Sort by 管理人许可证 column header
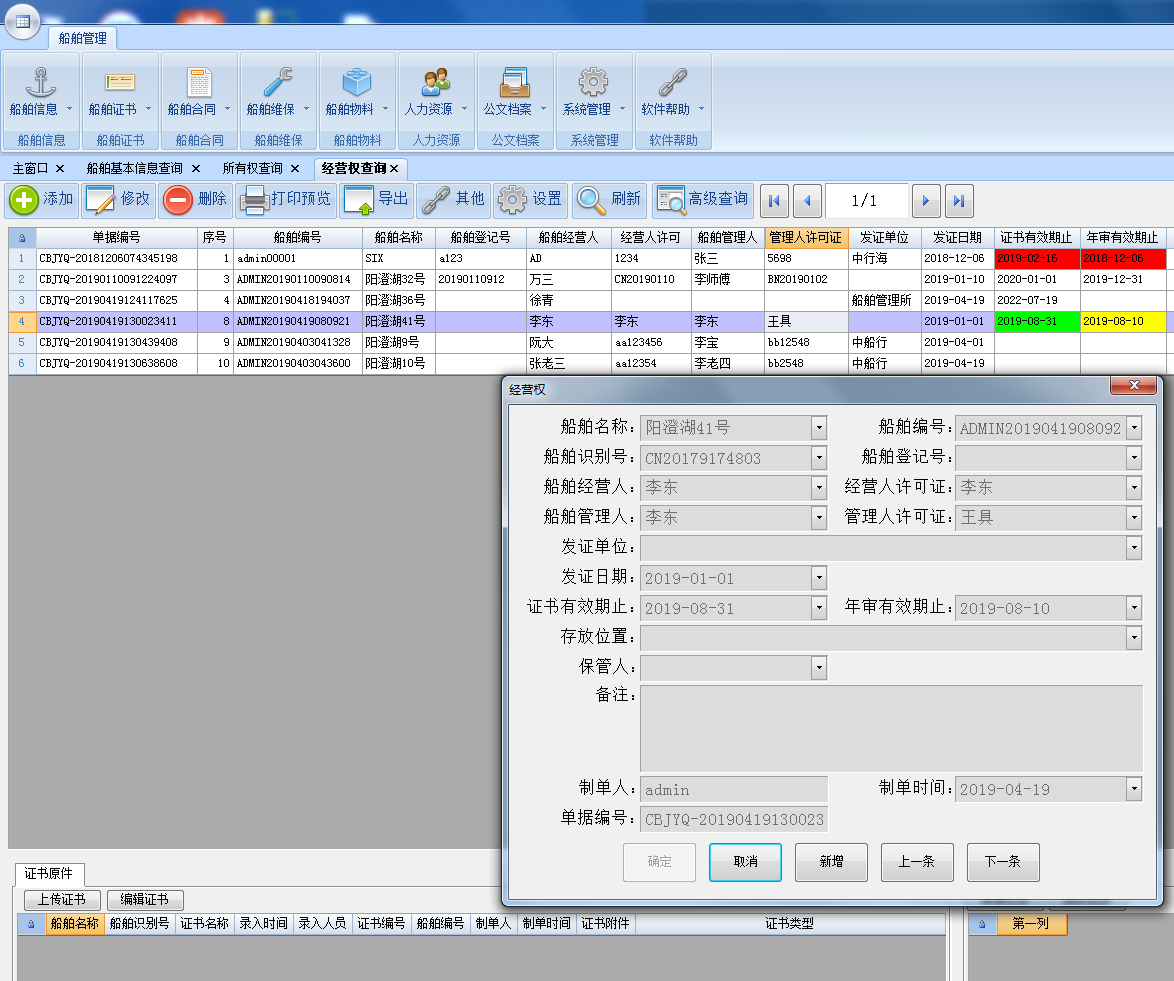Image resolution: width=1174 pixels, height=981 pixels. [806, 237]
